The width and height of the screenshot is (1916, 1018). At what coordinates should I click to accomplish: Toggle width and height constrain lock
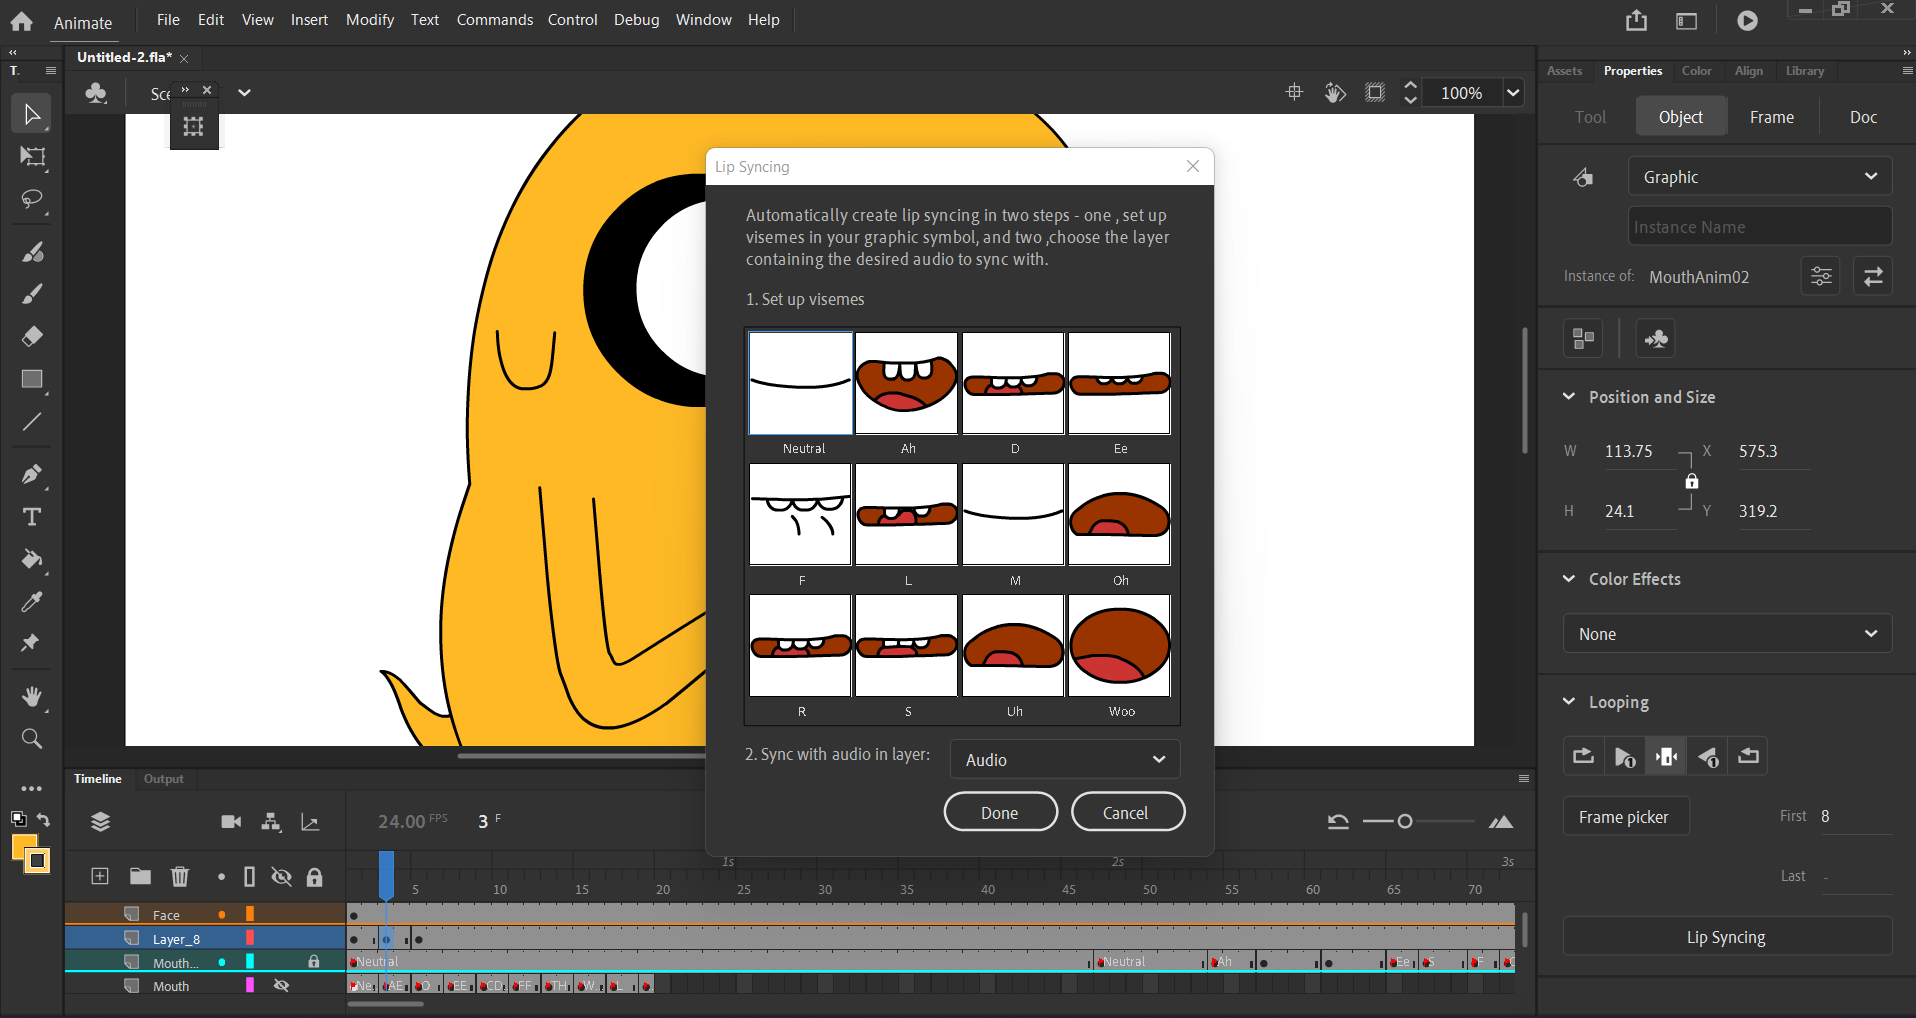point(1691,481)
